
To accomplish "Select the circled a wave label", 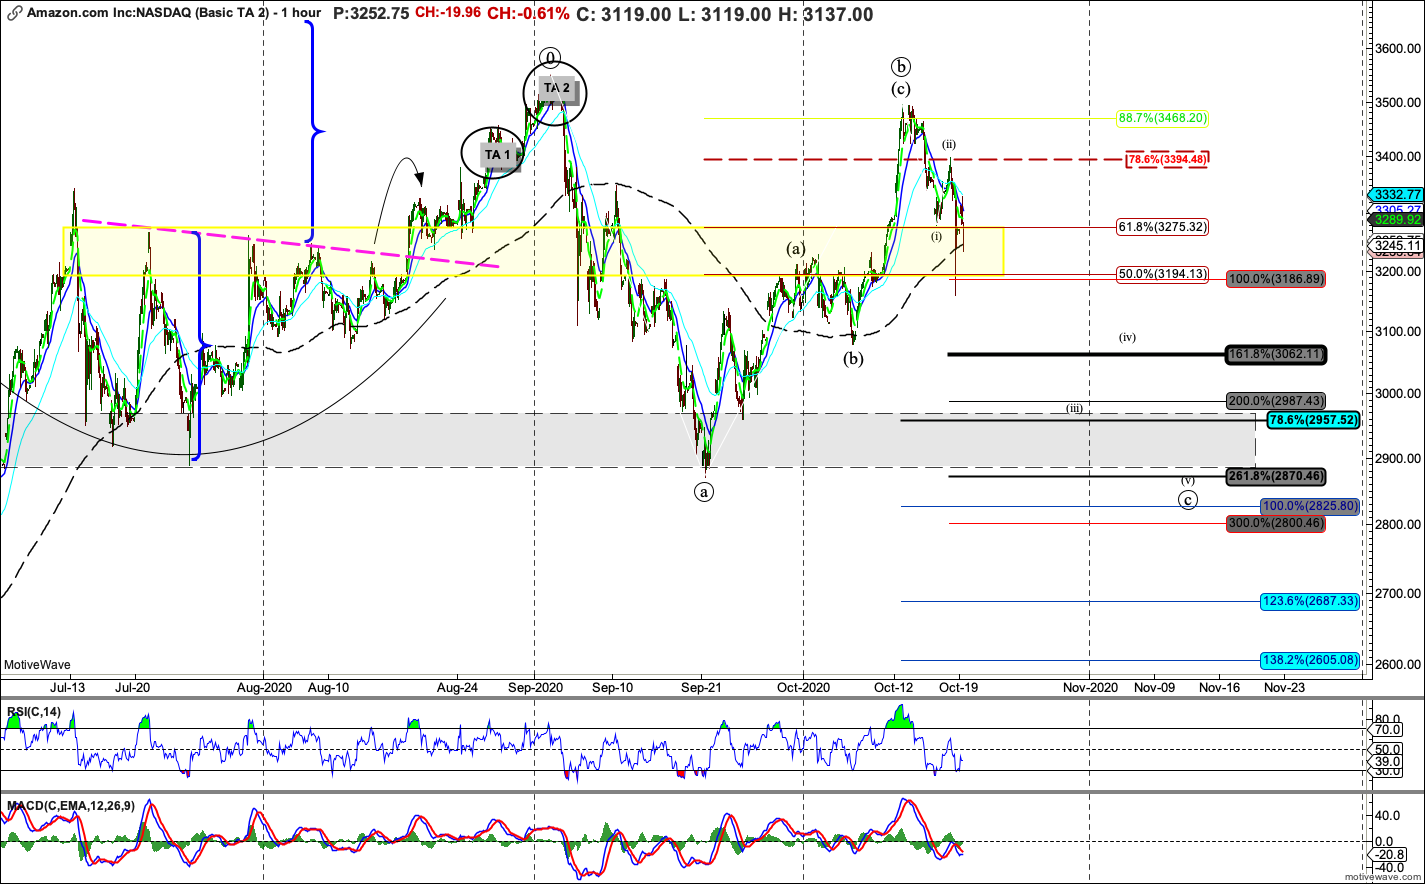I will pyautogui.click(x=705, y=491).
